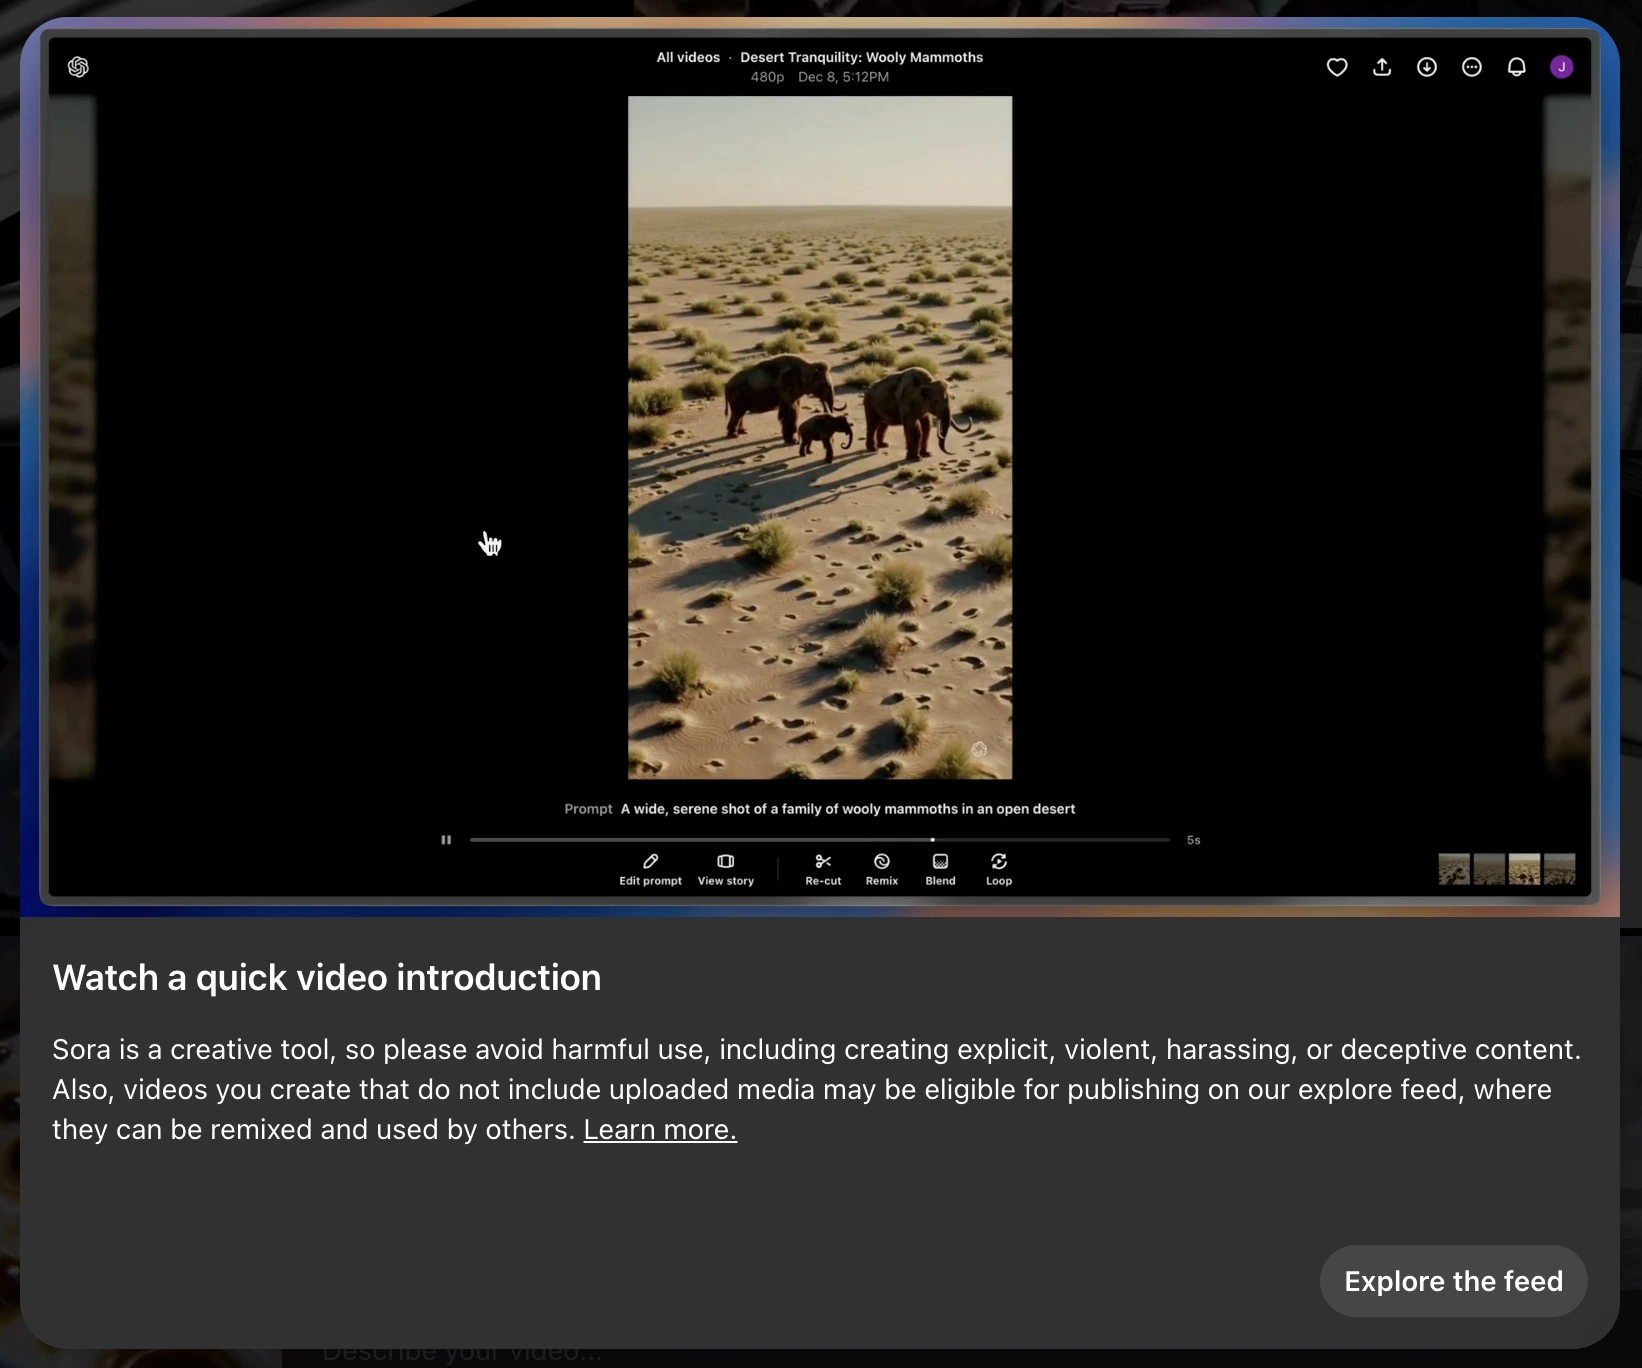Go to All videos breadcrumb
The image size is (1642, 1368).
[688, 57]
